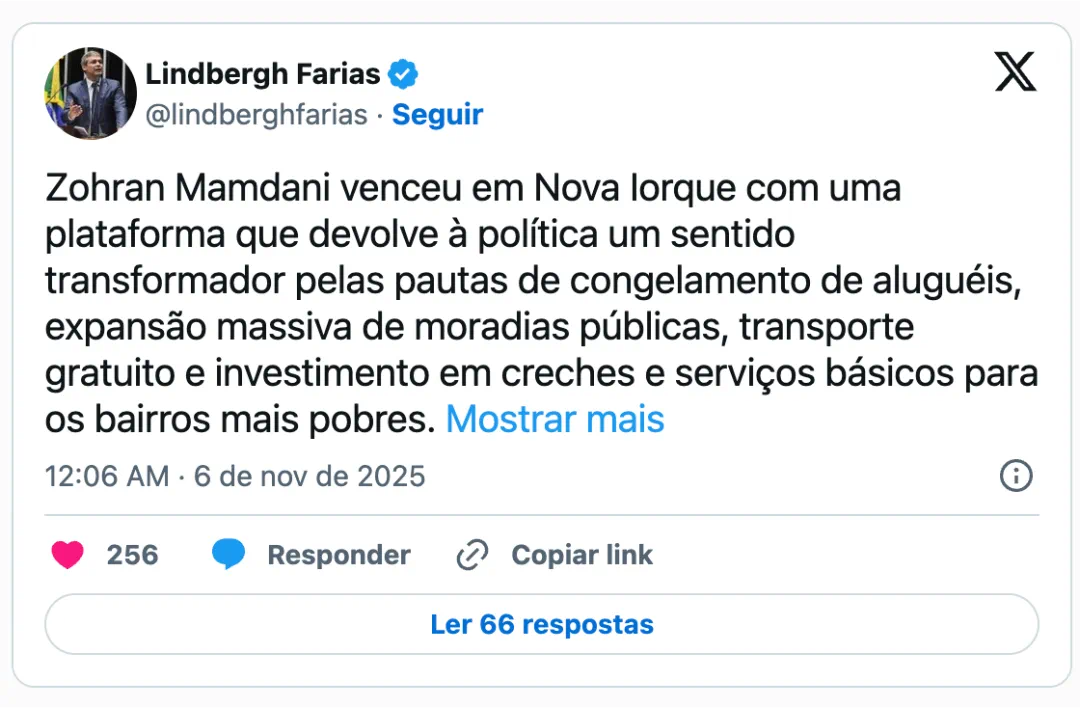Open the info circle icon
This screenshot has width=1080, height=708.
[x=1016, y=476]
